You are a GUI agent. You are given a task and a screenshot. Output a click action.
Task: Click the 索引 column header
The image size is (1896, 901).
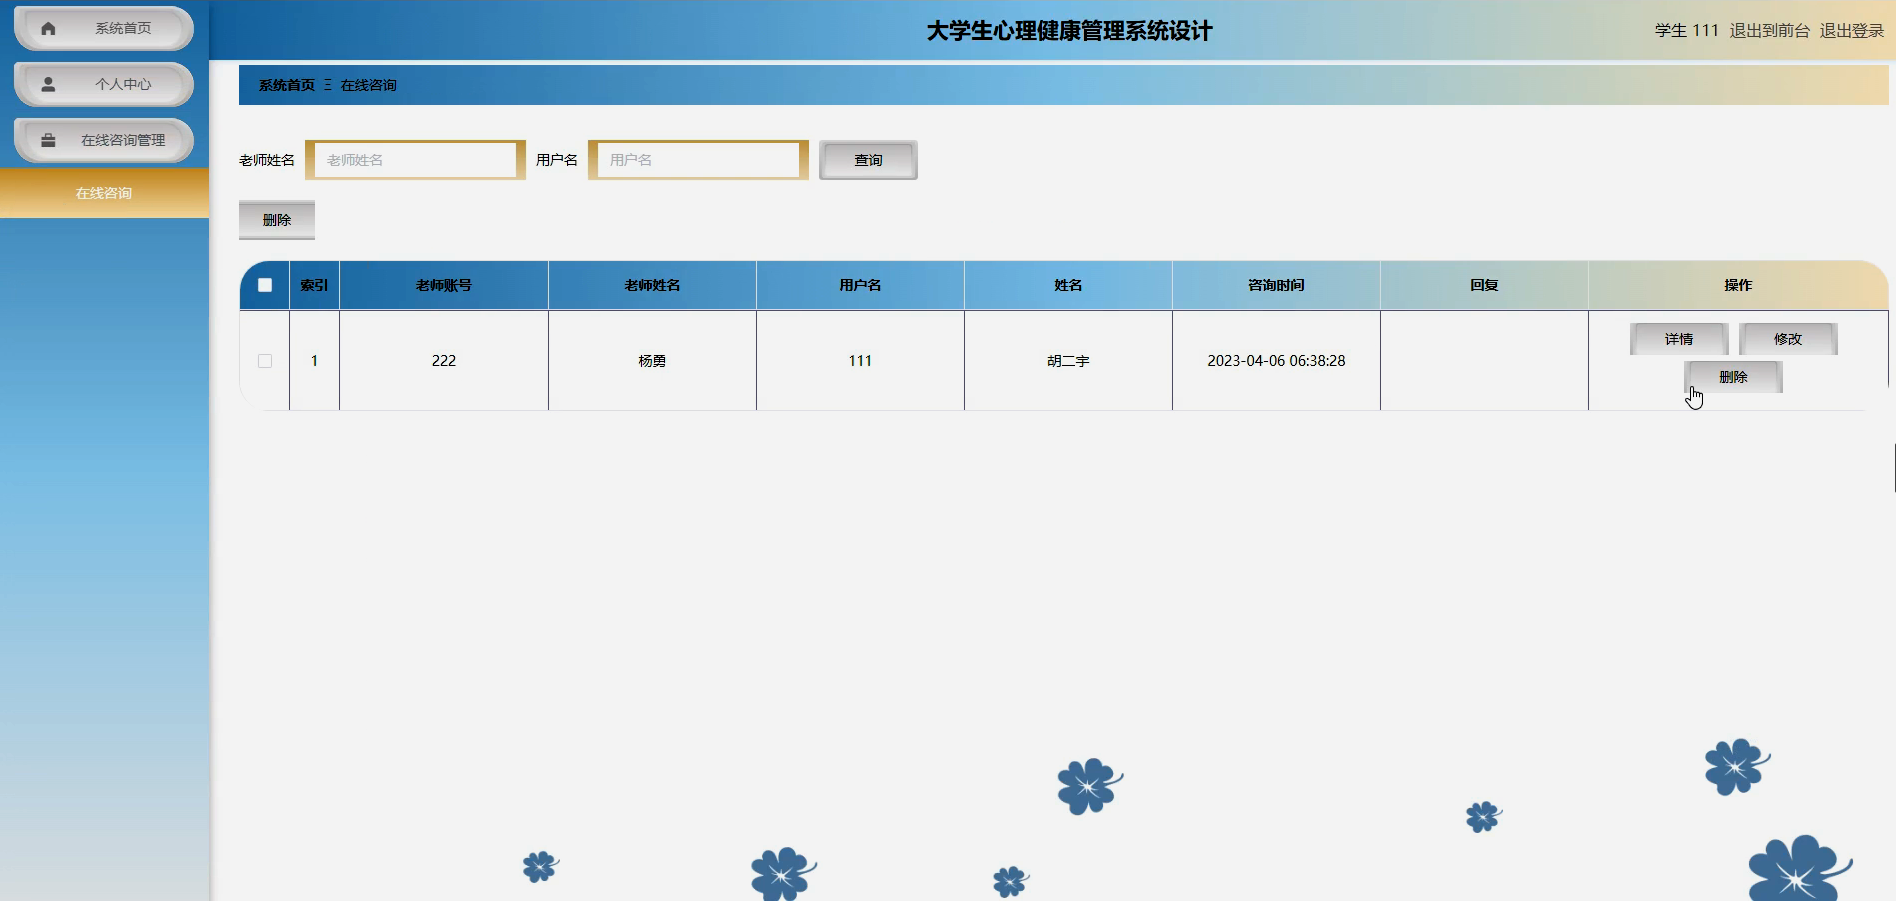[x=314, y=285]
